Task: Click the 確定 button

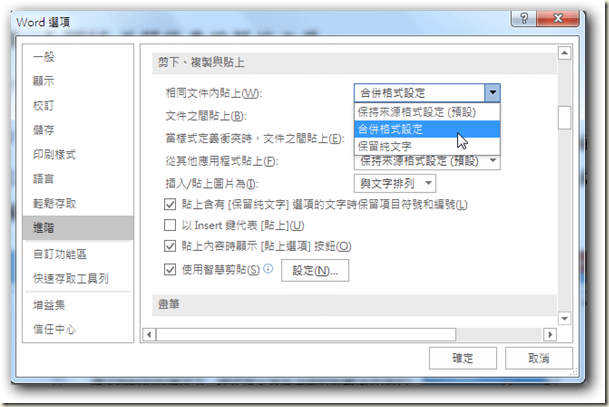Action: click(463, 358)
